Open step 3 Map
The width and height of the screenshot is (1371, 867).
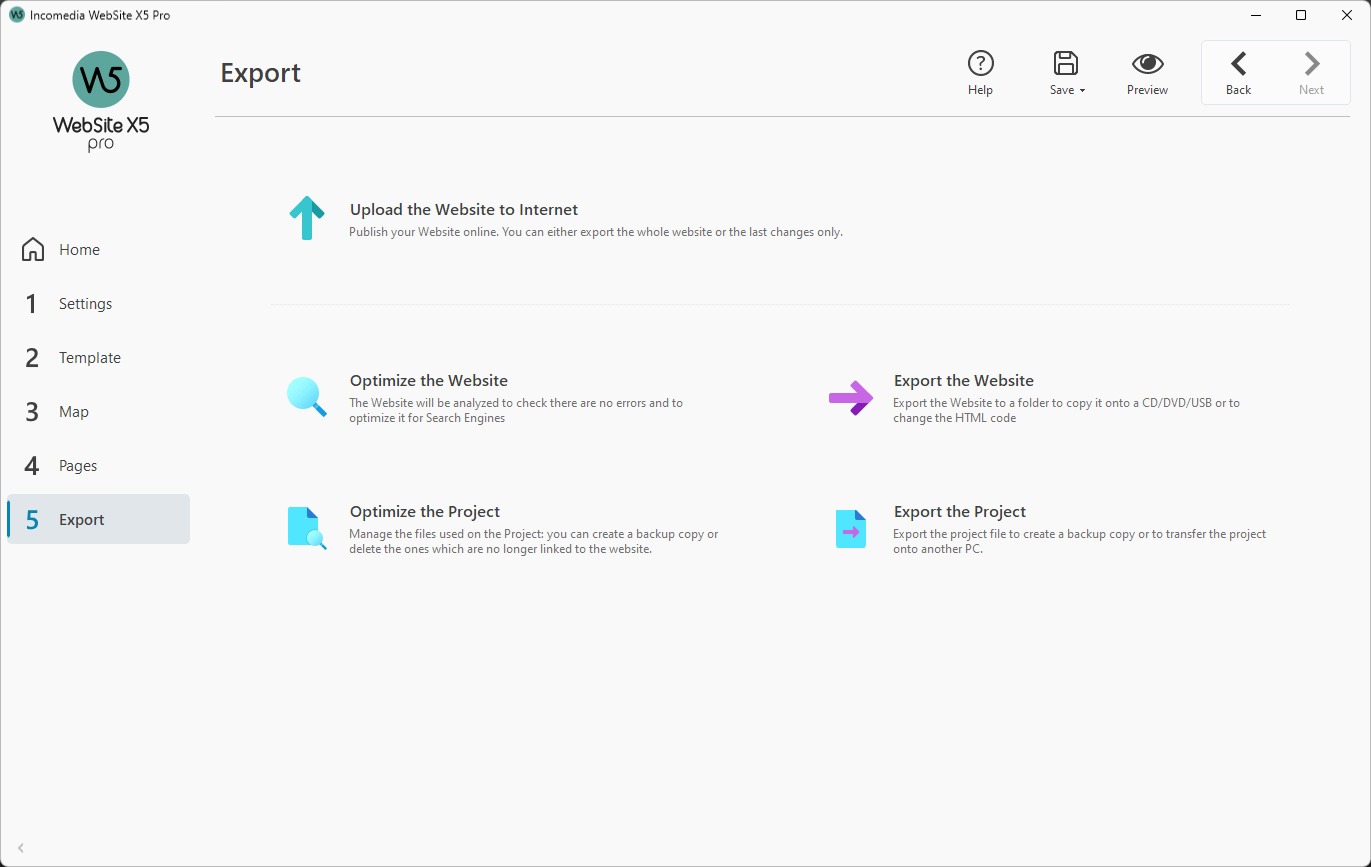(x=74, y=411)
